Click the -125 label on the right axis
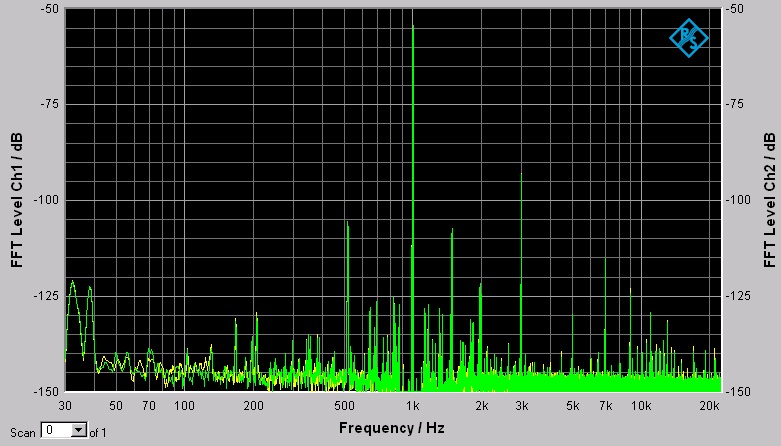The image size is (781, 446). 739,295
